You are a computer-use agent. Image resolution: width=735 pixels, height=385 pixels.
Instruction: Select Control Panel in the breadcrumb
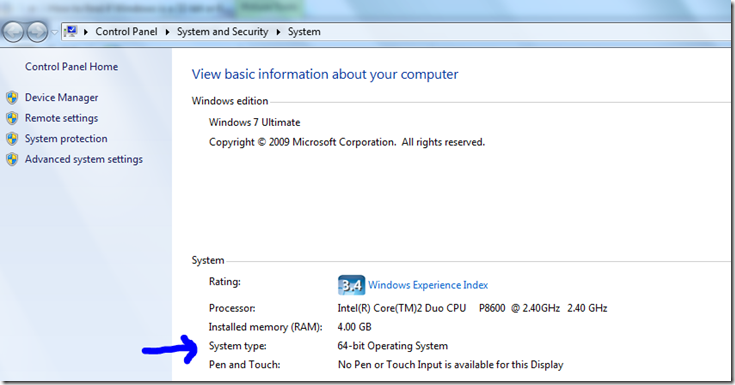(x=126, y=31)
